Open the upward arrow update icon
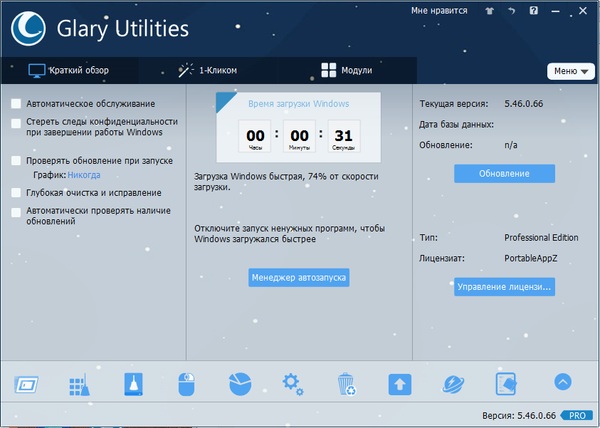The image size is (600, 428). coord(399,383)
